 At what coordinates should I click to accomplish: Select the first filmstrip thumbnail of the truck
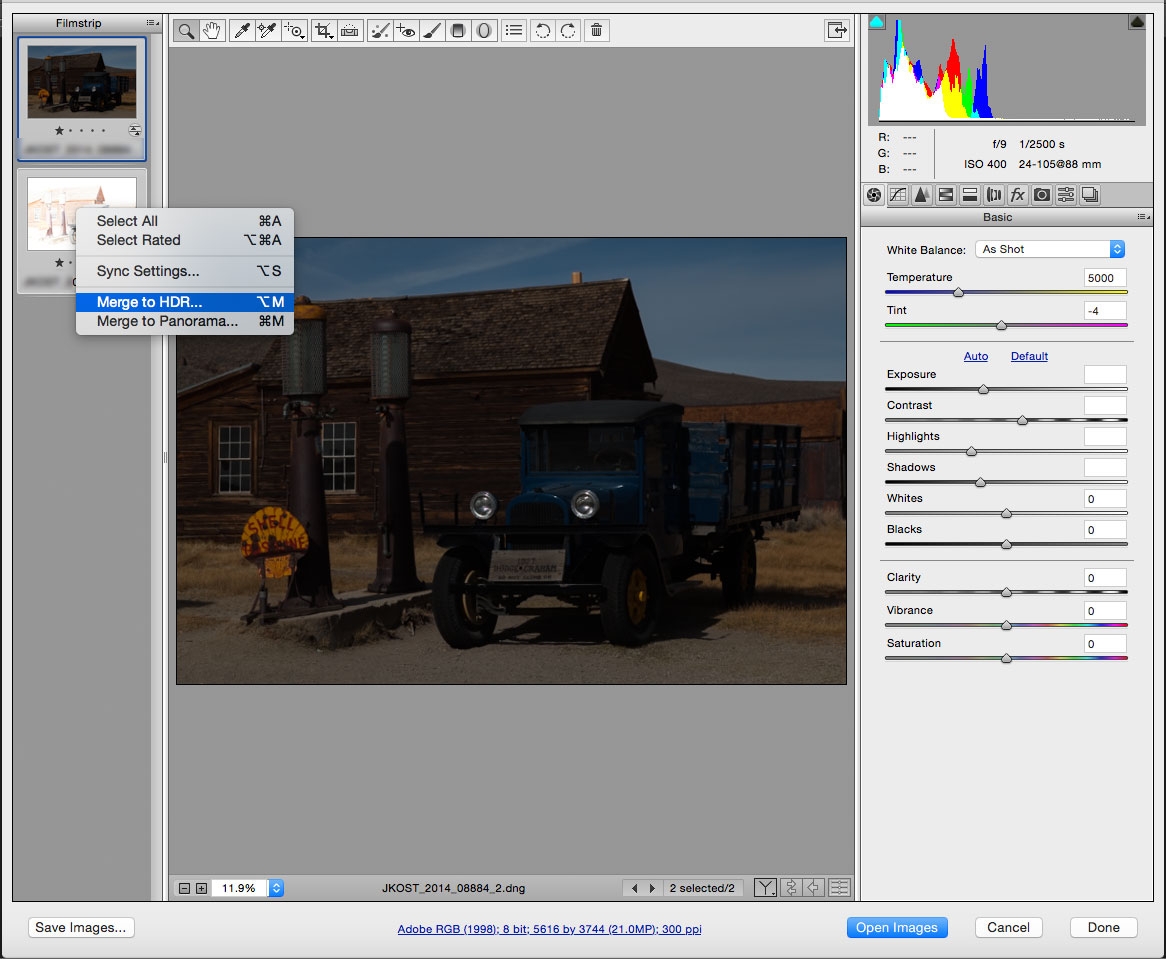[x=82, y=83]
